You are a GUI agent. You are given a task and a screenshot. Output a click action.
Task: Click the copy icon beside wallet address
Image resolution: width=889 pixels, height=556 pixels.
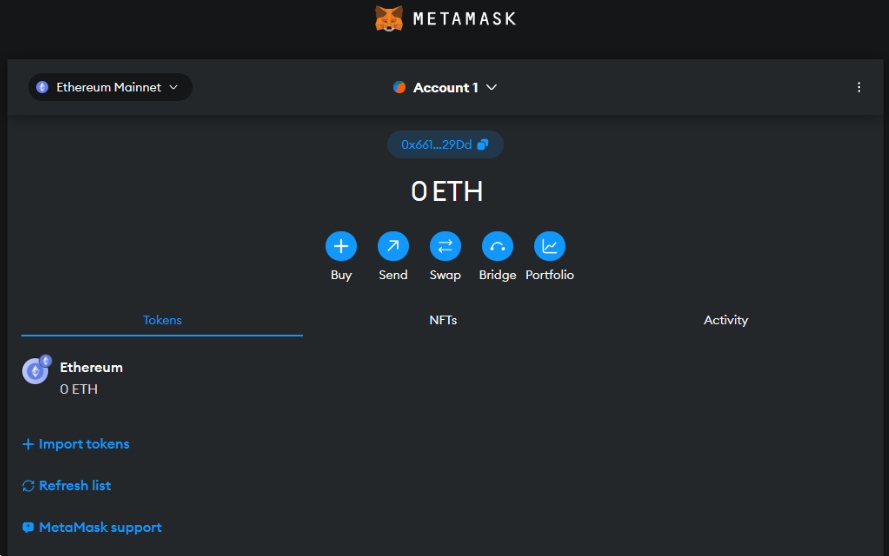[x=483, y=145]
